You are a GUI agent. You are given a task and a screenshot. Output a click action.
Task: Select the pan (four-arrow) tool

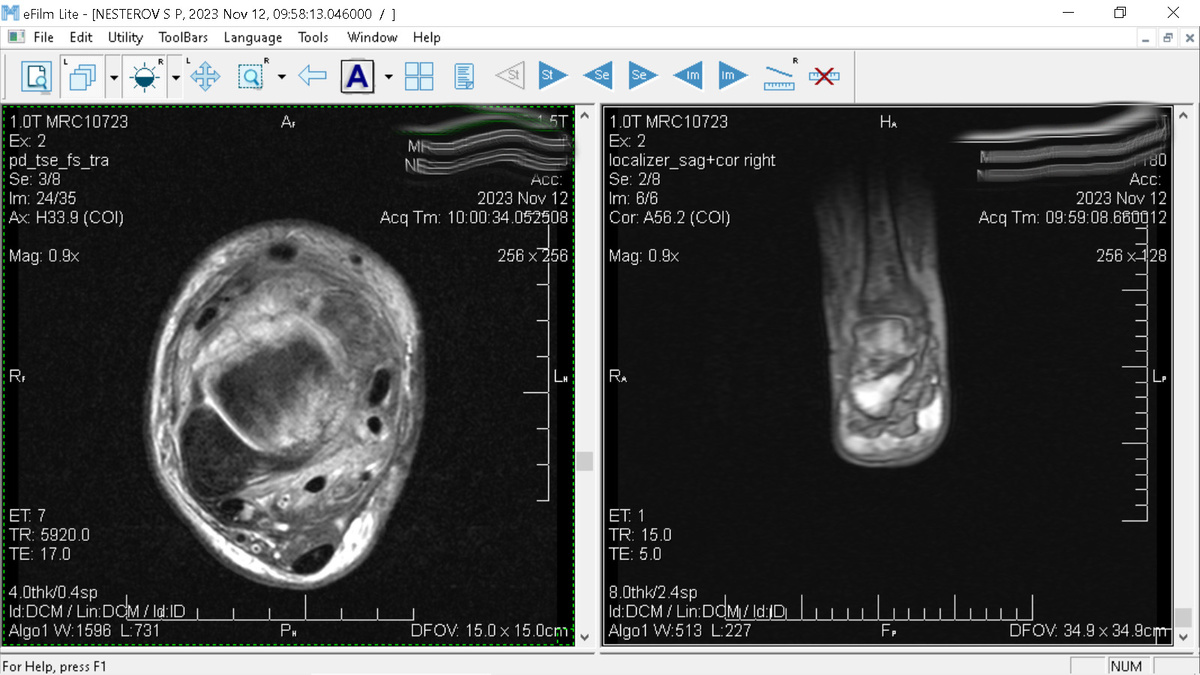point(205,76)
